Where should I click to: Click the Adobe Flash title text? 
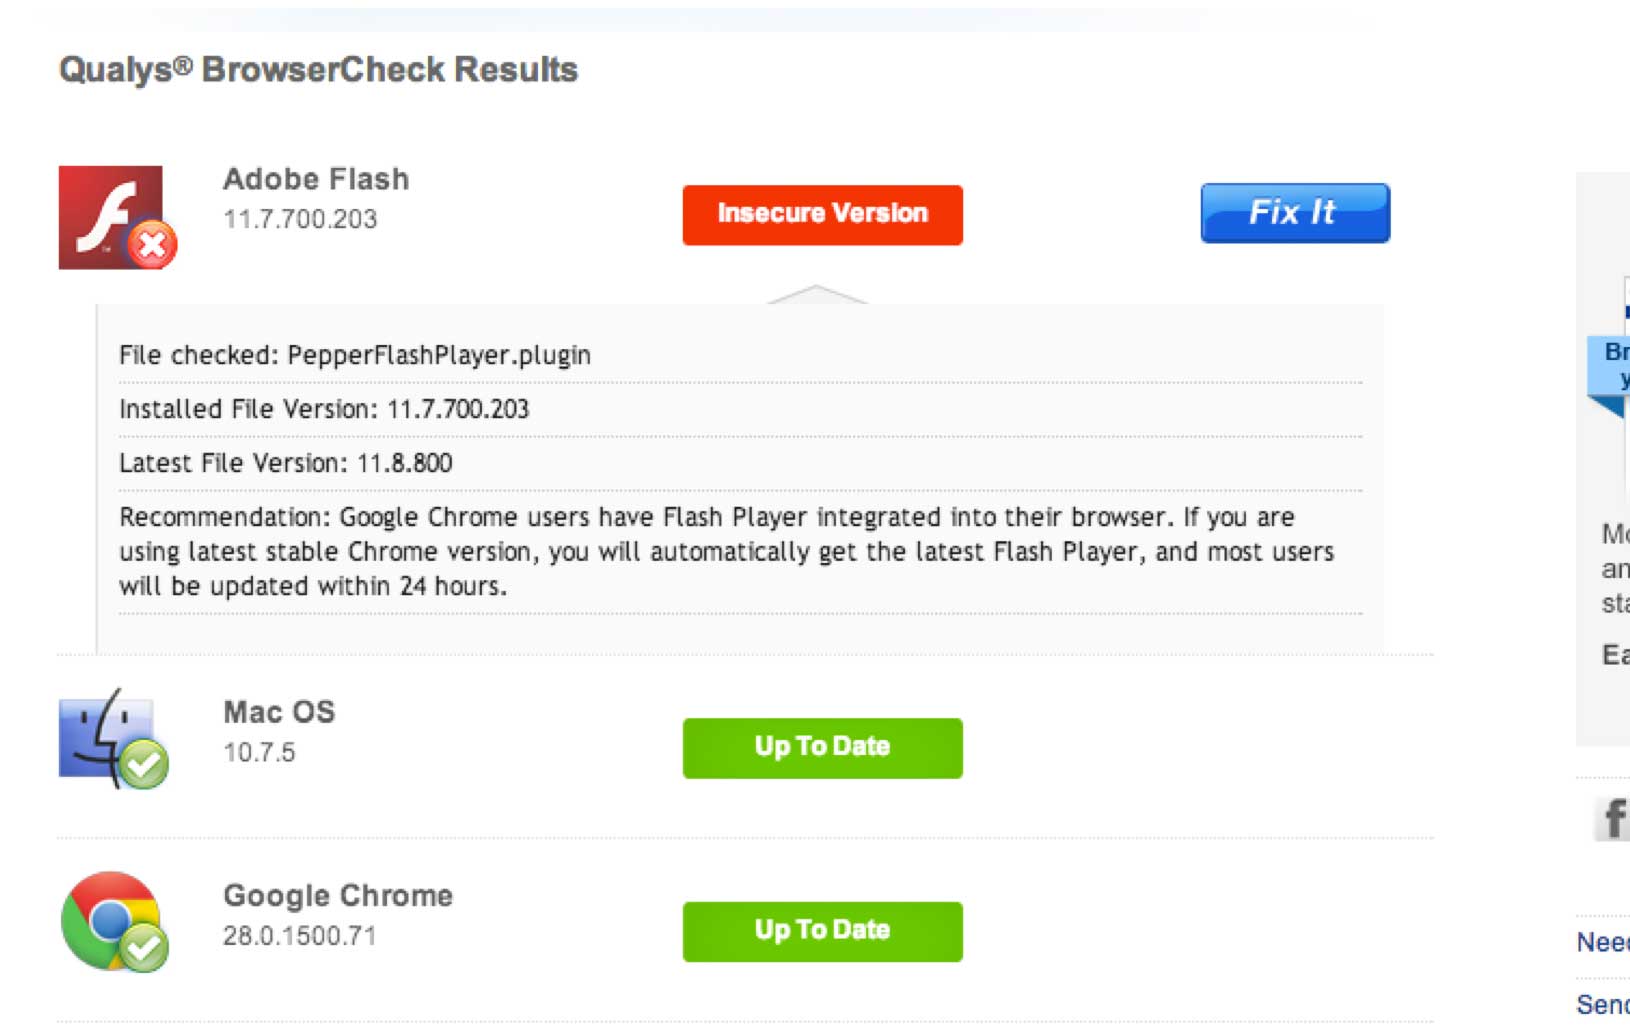316,179
